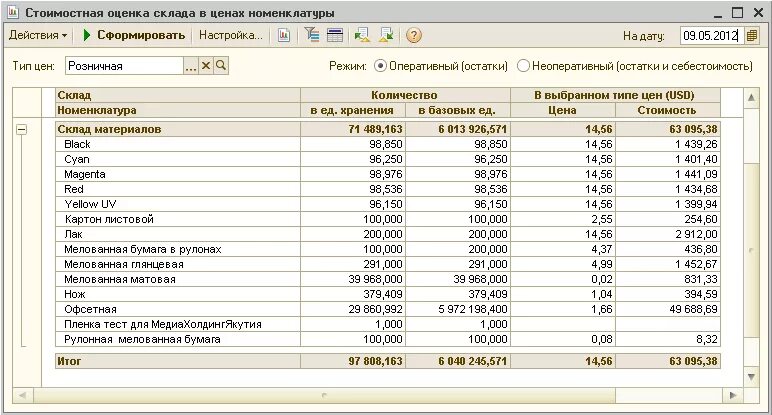Click the filter grouping toolbar icon

312,35
